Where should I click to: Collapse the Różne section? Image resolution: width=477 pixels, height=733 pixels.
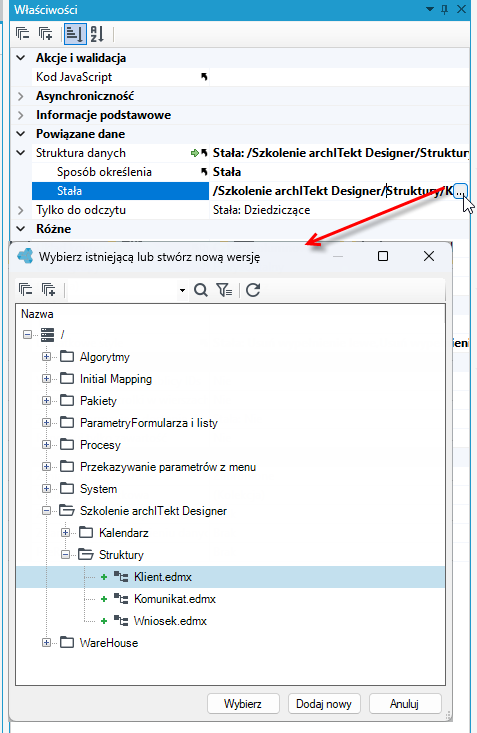tap(21, 229)
